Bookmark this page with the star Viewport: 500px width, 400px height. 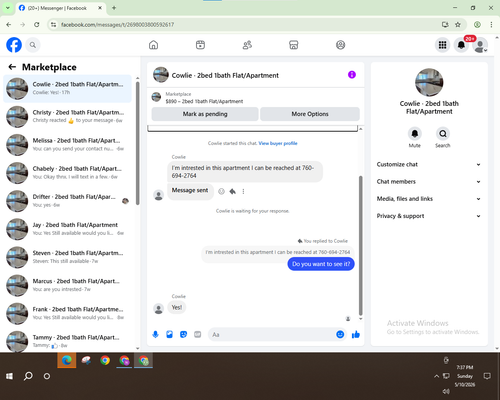coord(458,25)
